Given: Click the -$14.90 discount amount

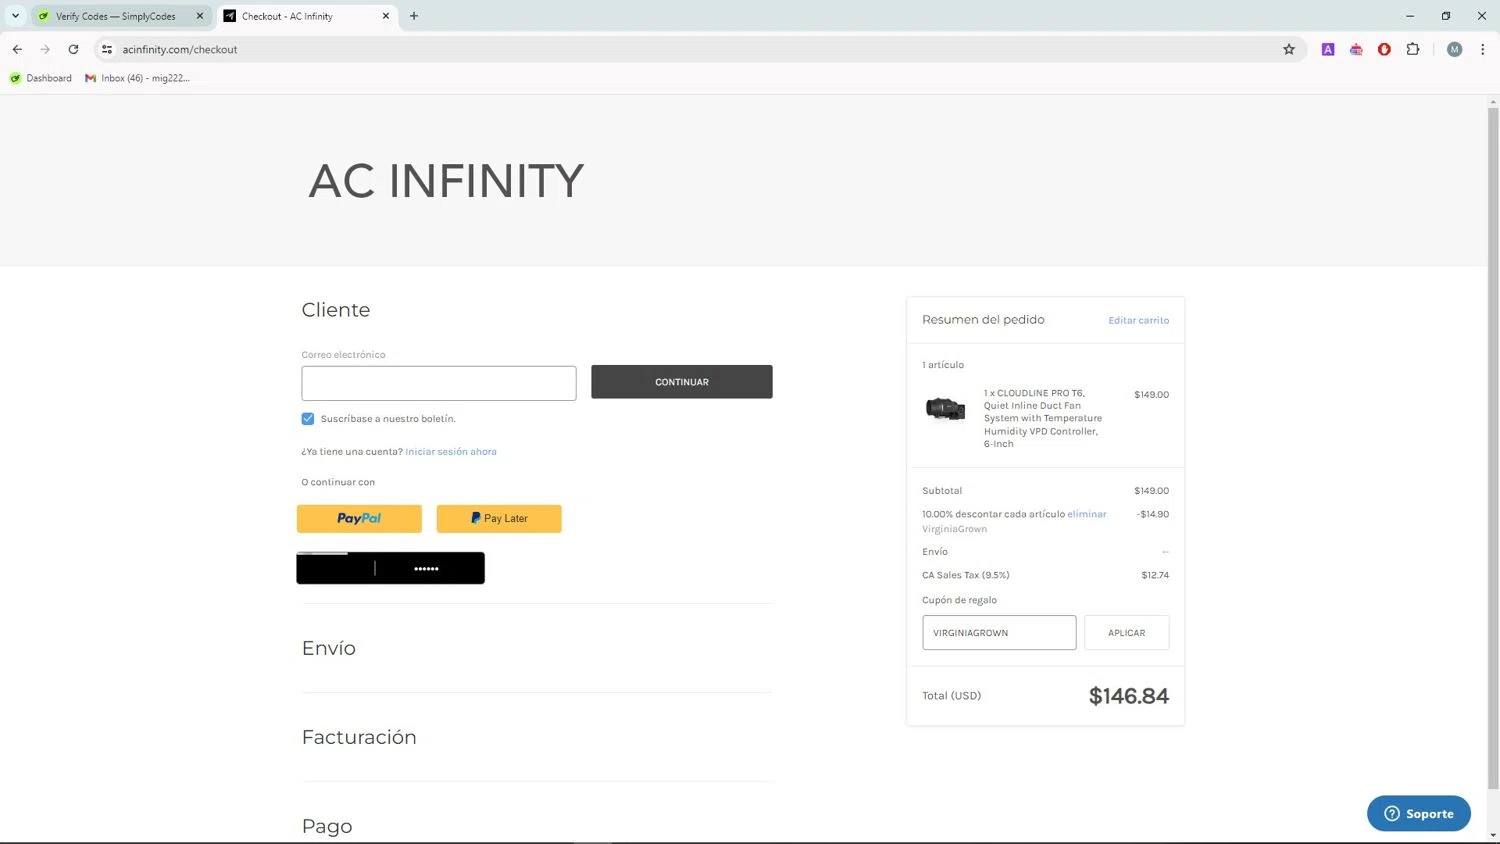Looking at the screenshot, I should pyautogui.click(x=1152, y=514).
